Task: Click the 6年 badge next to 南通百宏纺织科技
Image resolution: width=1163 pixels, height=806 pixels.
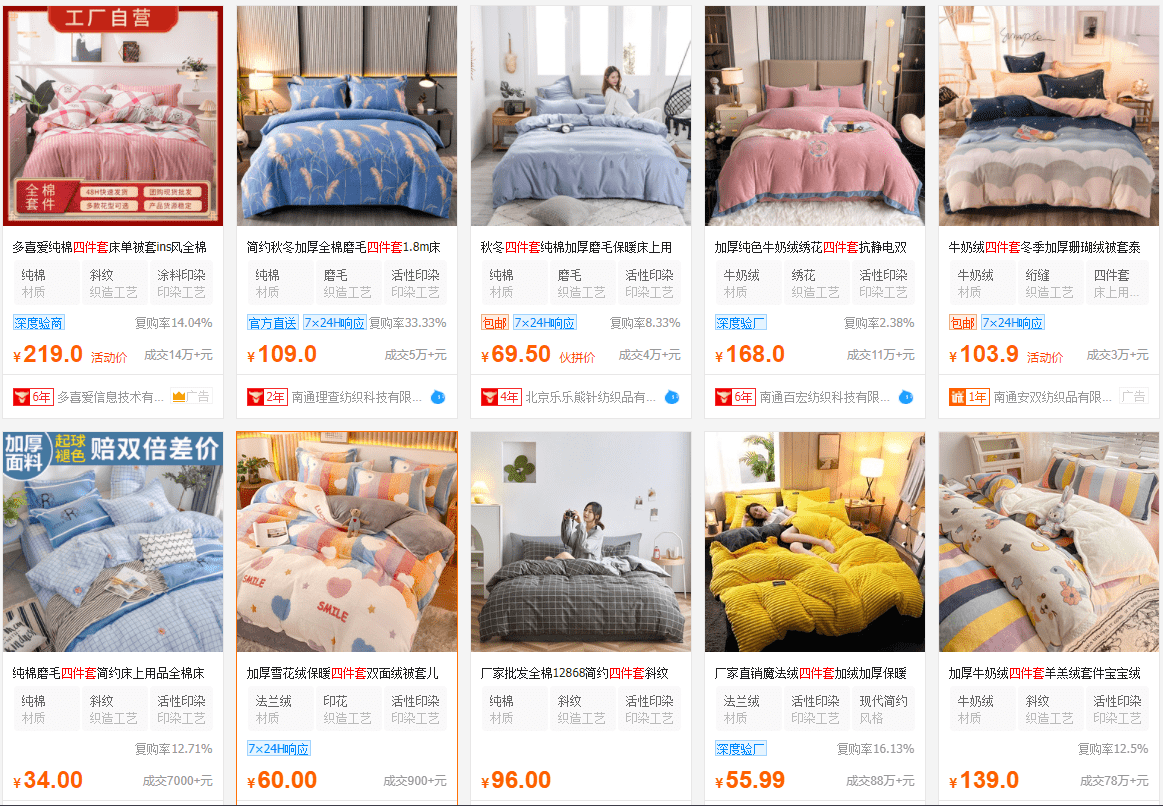Action: tap(735, 397)
